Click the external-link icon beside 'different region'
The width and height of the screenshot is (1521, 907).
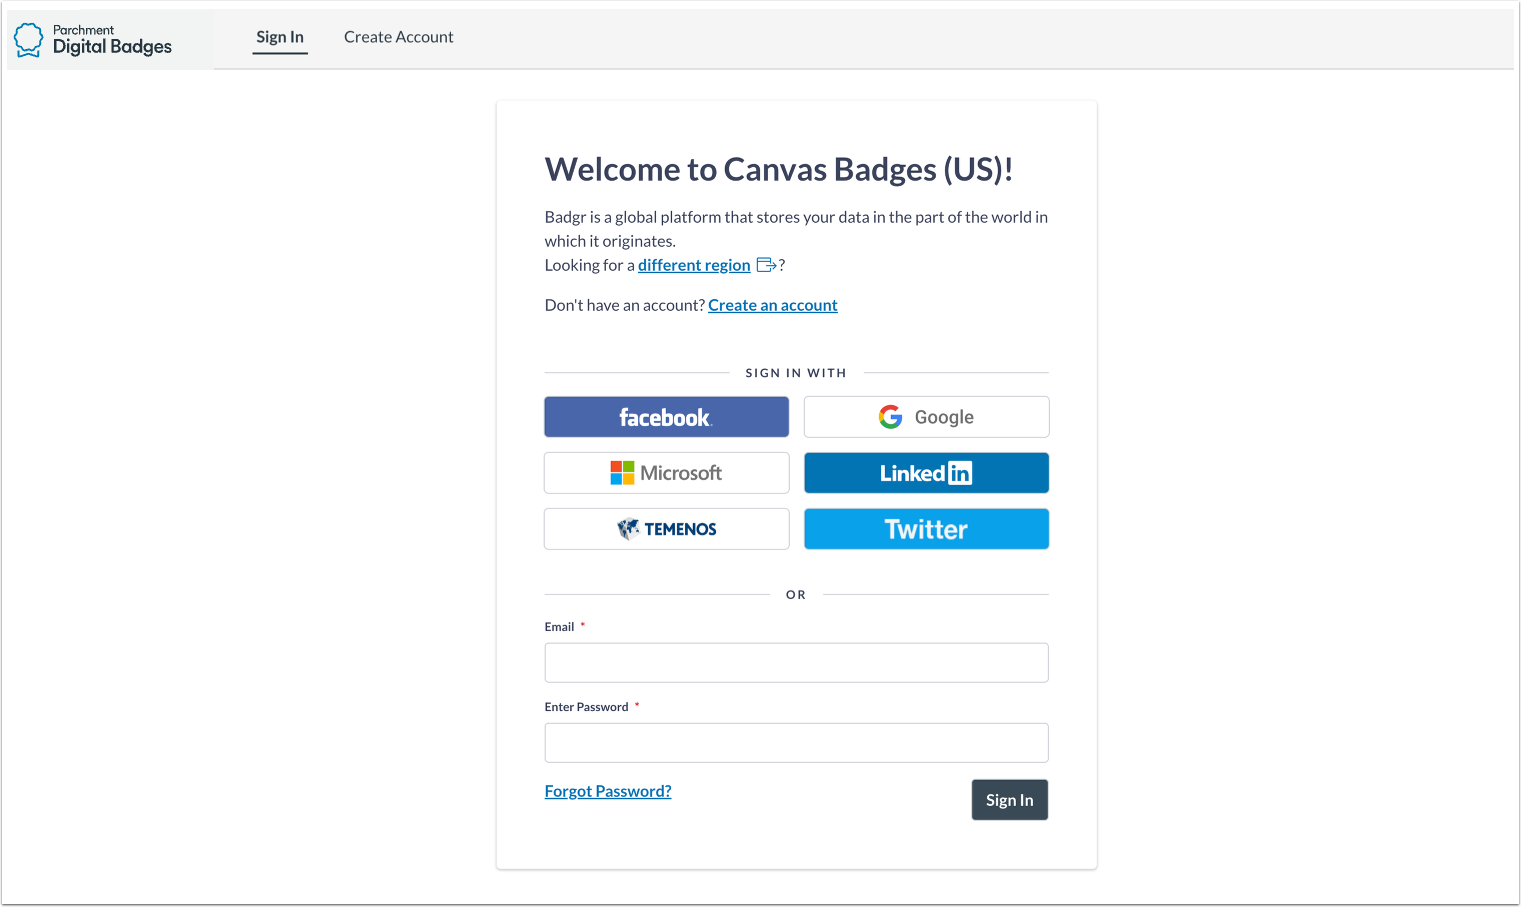(765, 264)
